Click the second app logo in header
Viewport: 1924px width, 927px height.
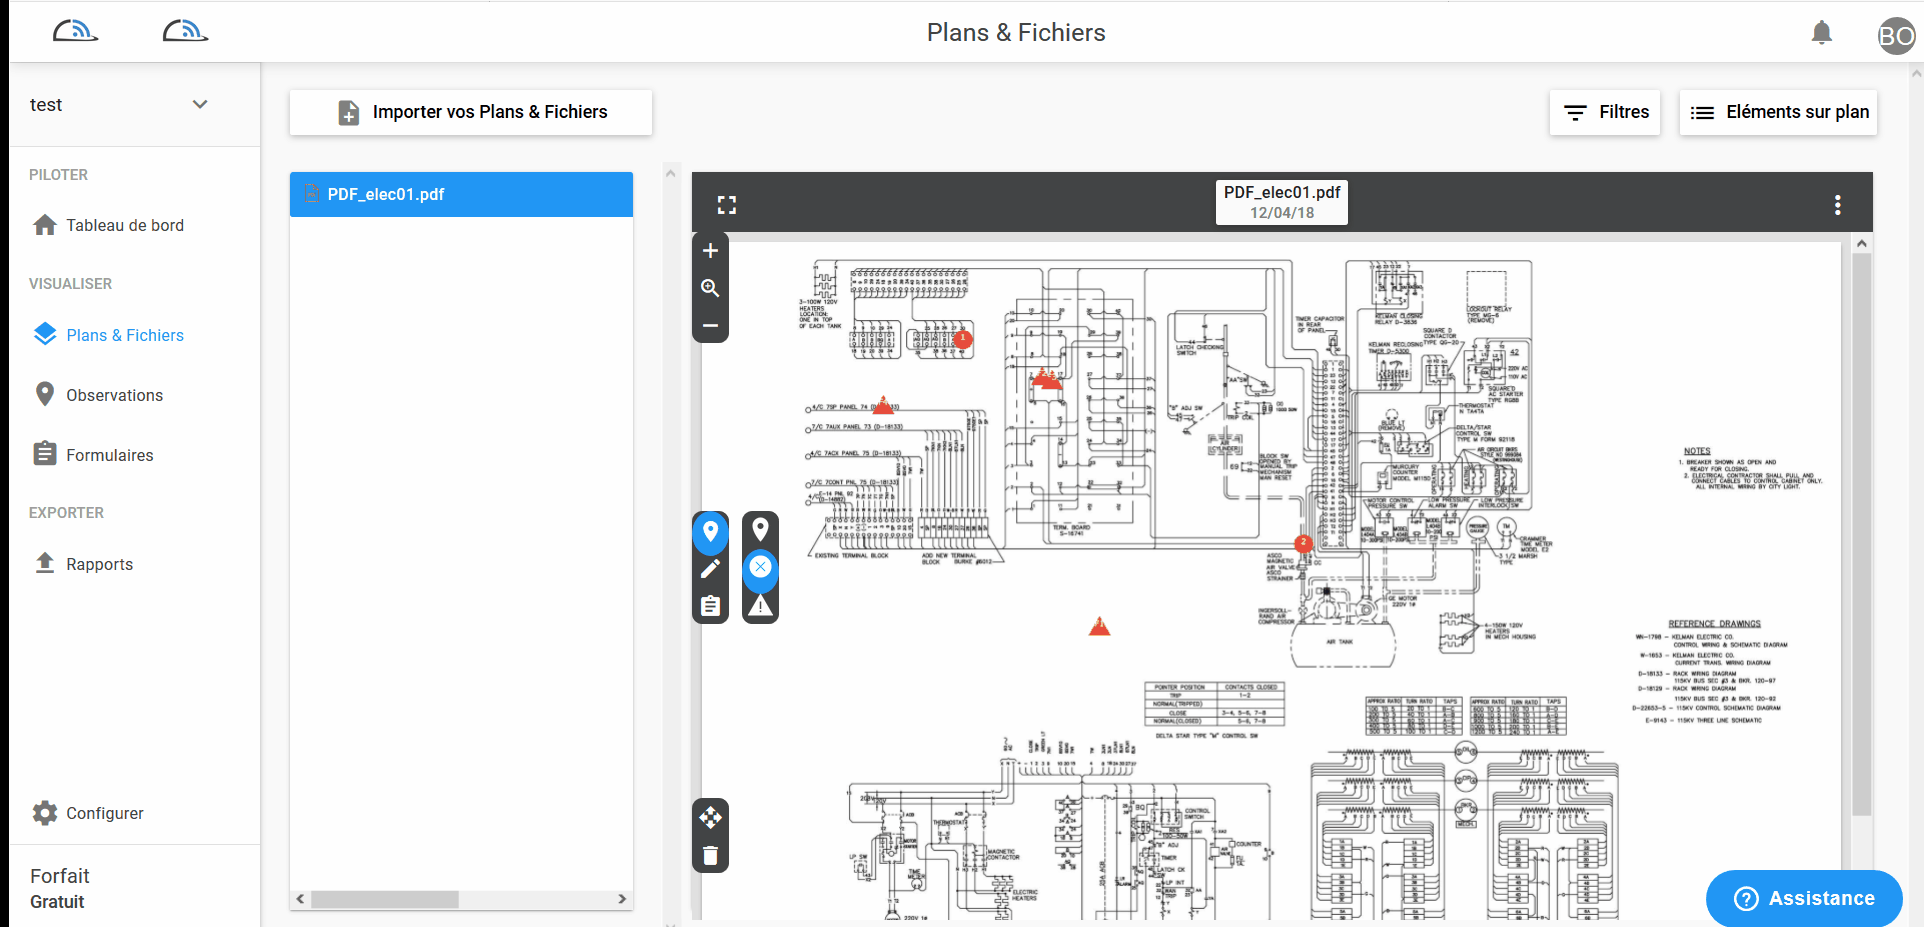(185, 32)
